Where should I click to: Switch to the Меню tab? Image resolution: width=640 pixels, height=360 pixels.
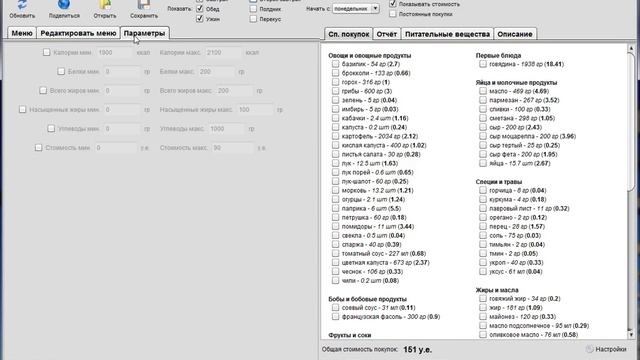tap(22, 33)
